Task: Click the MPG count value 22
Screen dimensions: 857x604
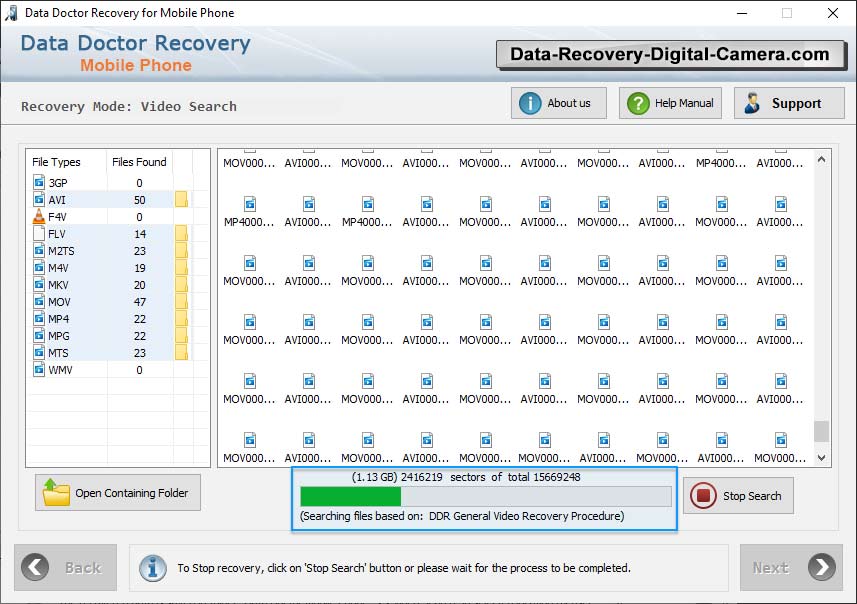Action: click(140, 336)
